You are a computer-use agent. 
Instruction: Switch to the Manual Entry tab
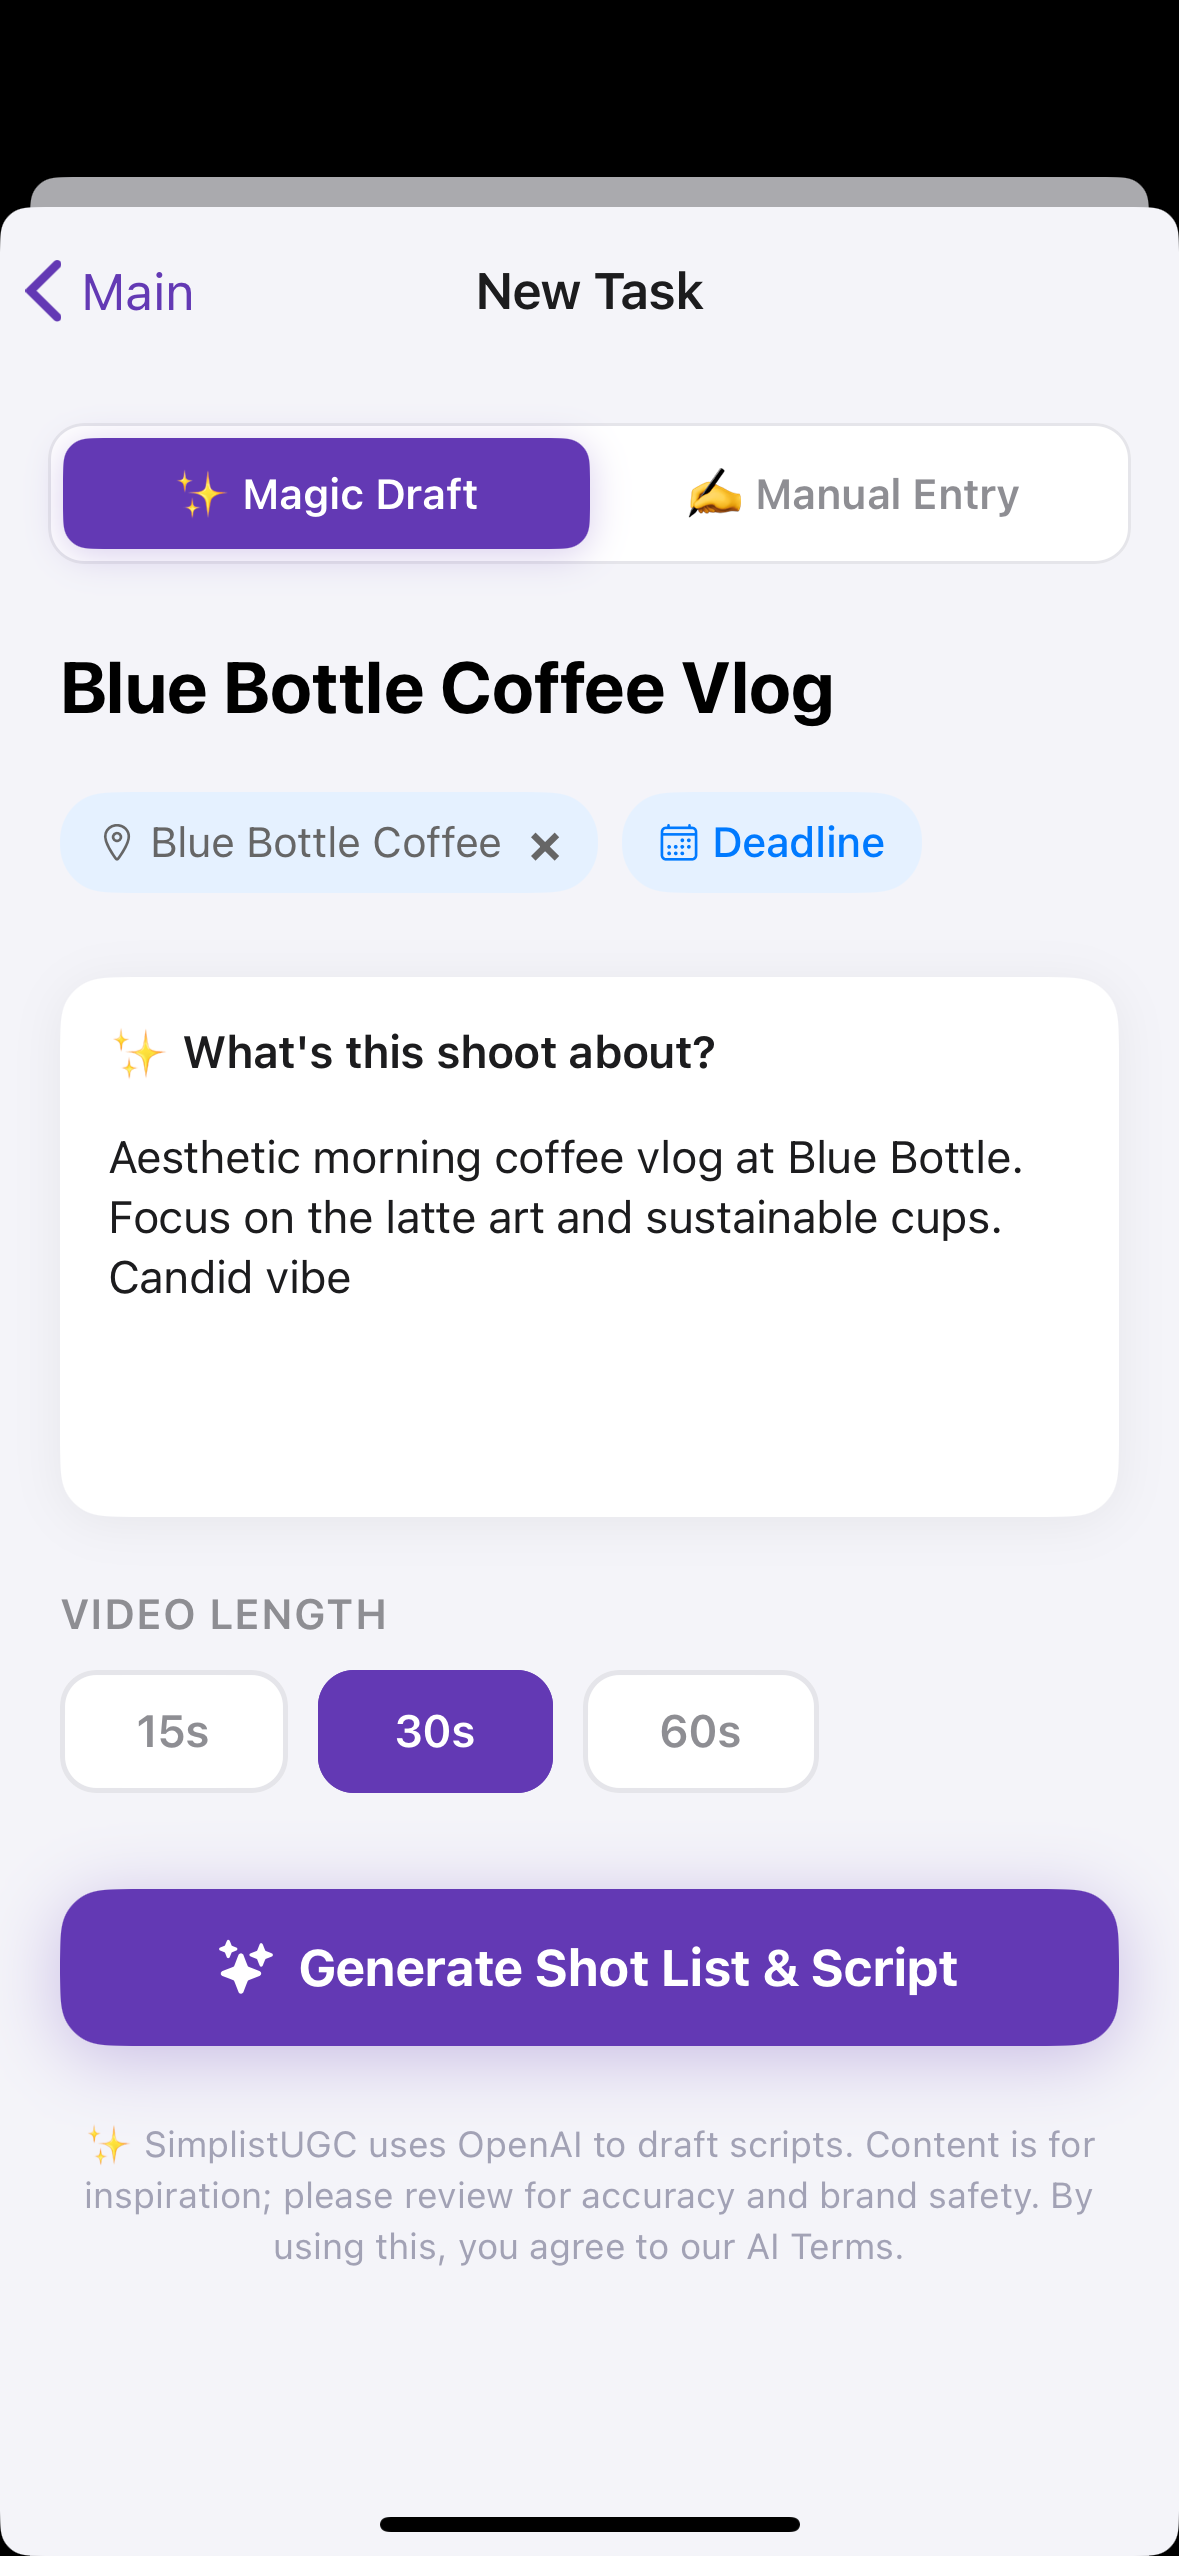[x=856, y=494]
